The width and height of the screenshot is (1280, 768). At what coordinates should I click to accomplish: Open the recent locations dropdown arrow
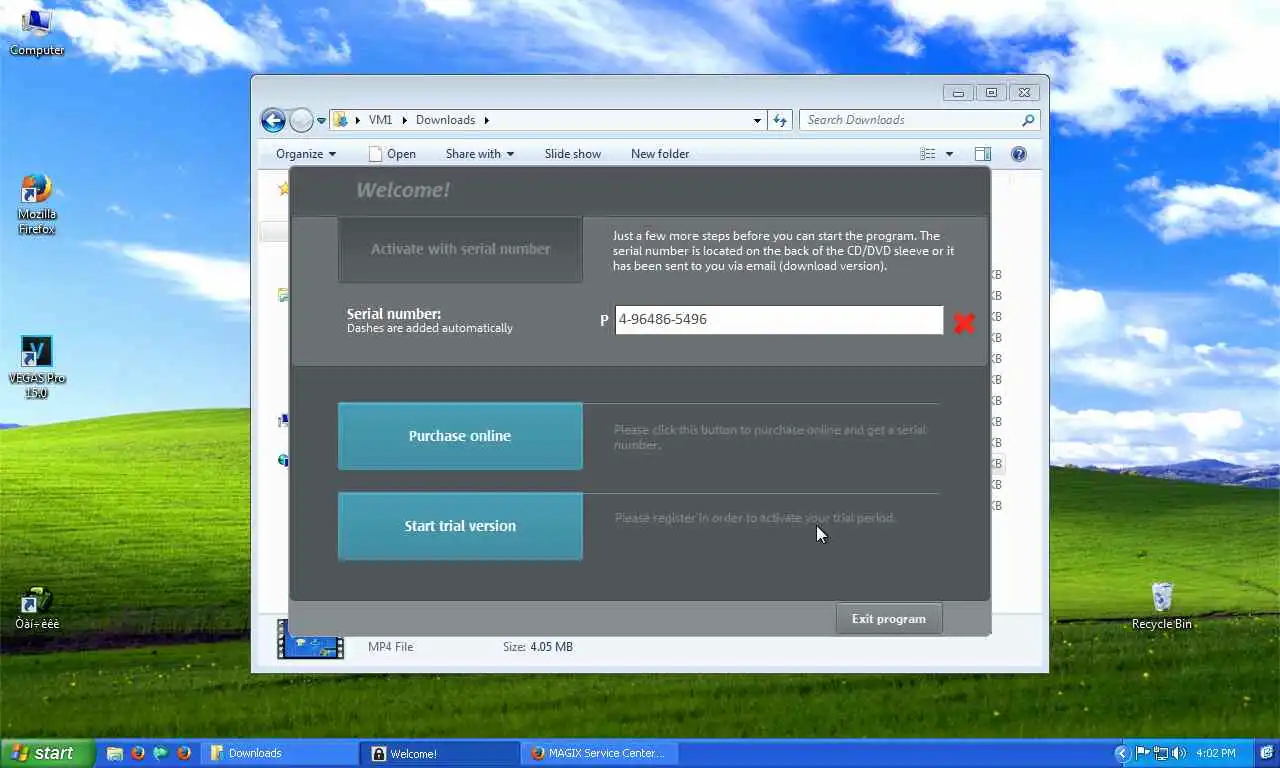click(321, 121)
